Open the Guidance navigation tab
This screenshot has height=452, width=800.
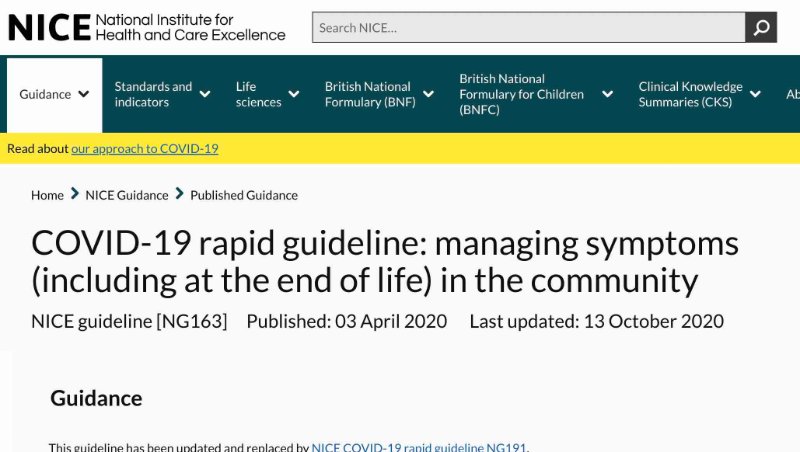54,95
